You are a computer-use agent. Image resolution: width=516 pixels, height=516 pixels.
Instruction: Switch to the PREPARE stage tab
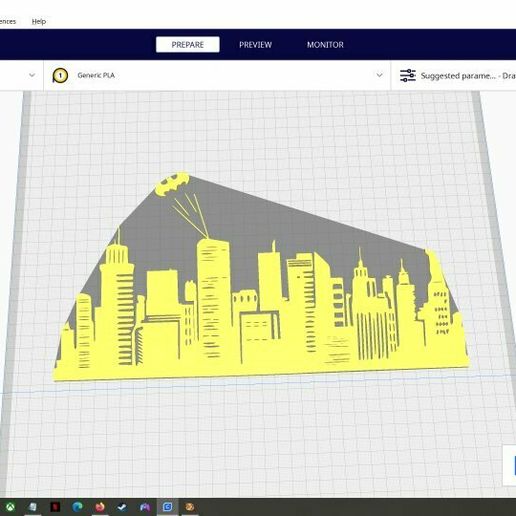pyautogui.click(x=188, y=45)
